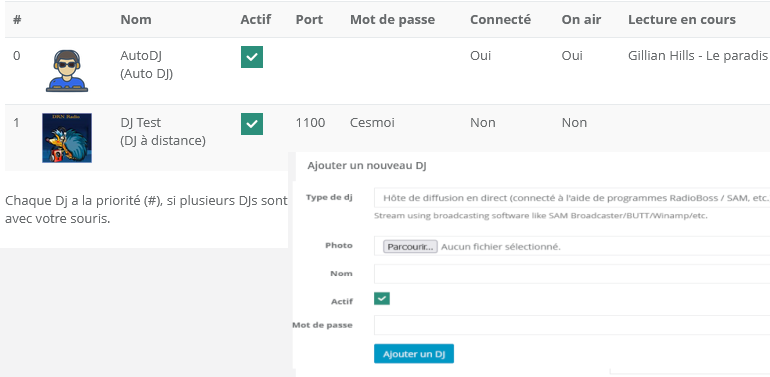
Task: Click the Parcourir file browse button
Action: coord(410,246)
